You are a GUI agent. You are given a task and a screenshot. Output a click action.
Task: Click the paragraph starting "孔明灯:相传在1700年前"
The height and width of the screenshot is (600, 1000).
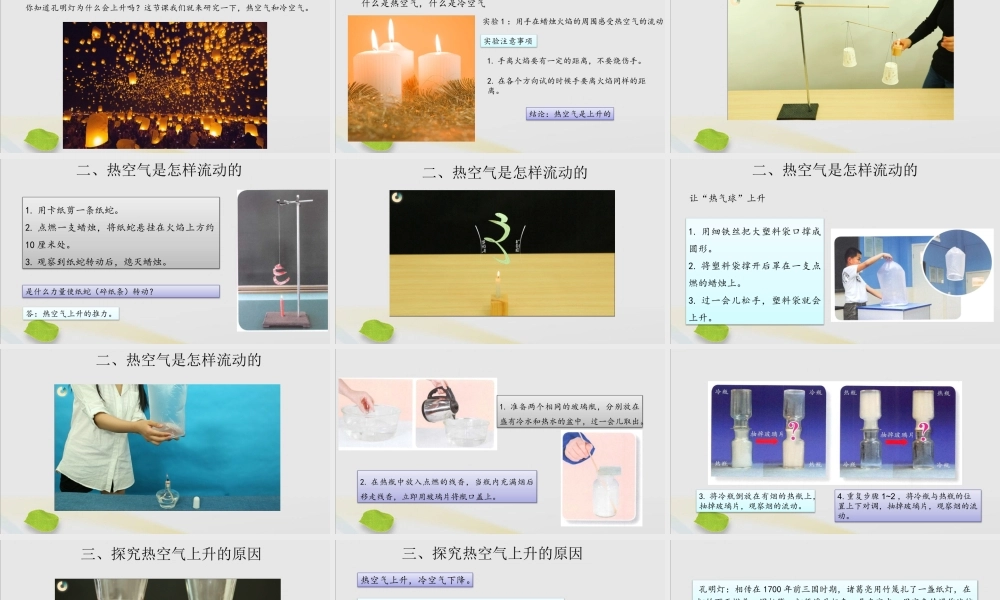click(835, 590)
